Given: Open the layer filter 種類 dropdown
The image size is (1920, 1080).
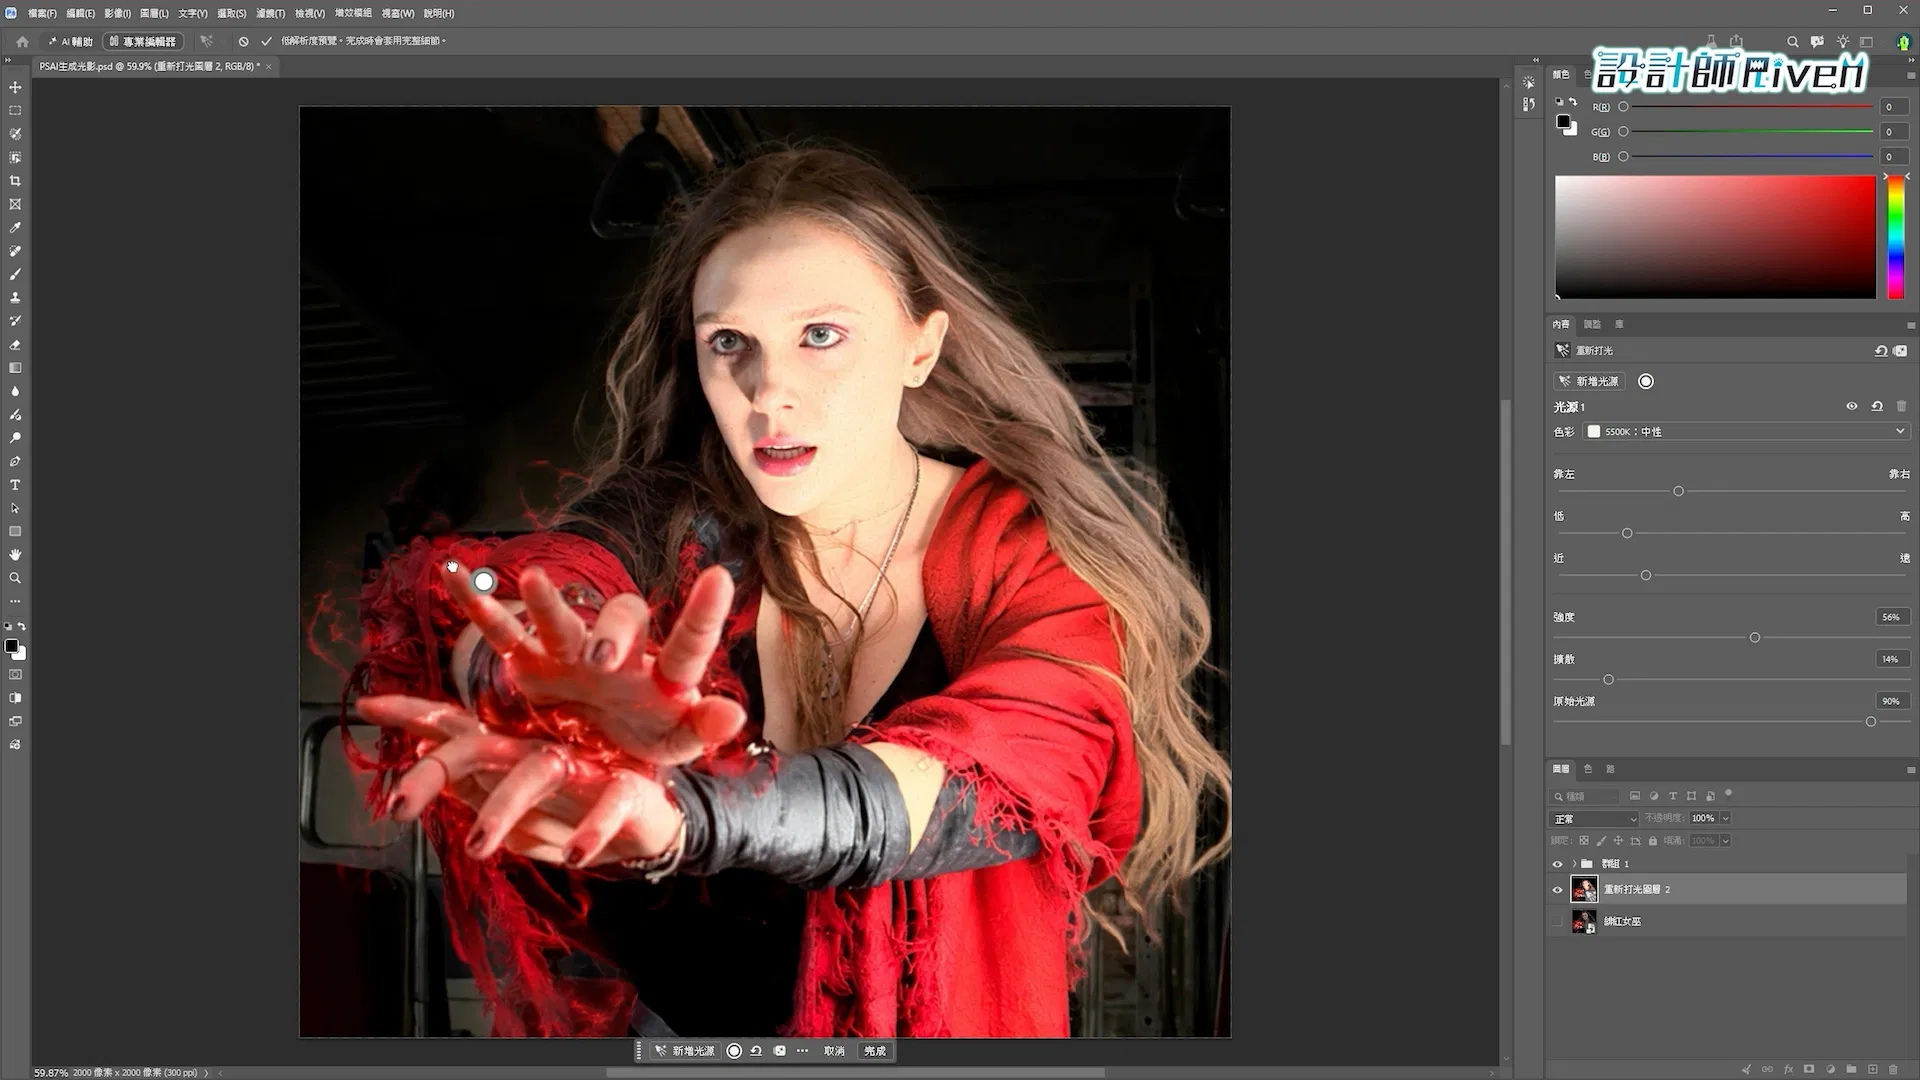Looking at the screenshot, I should click(1585, 797).
